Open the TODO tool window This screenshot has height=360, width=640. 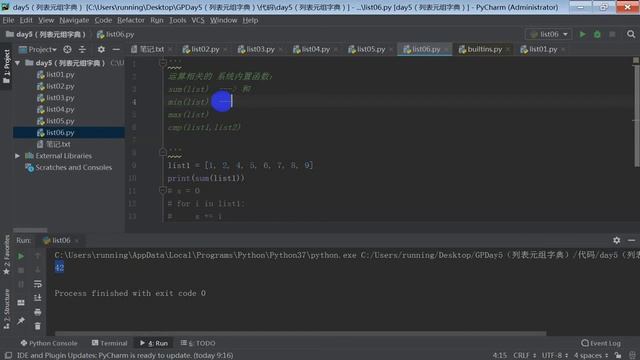[198, 343]
